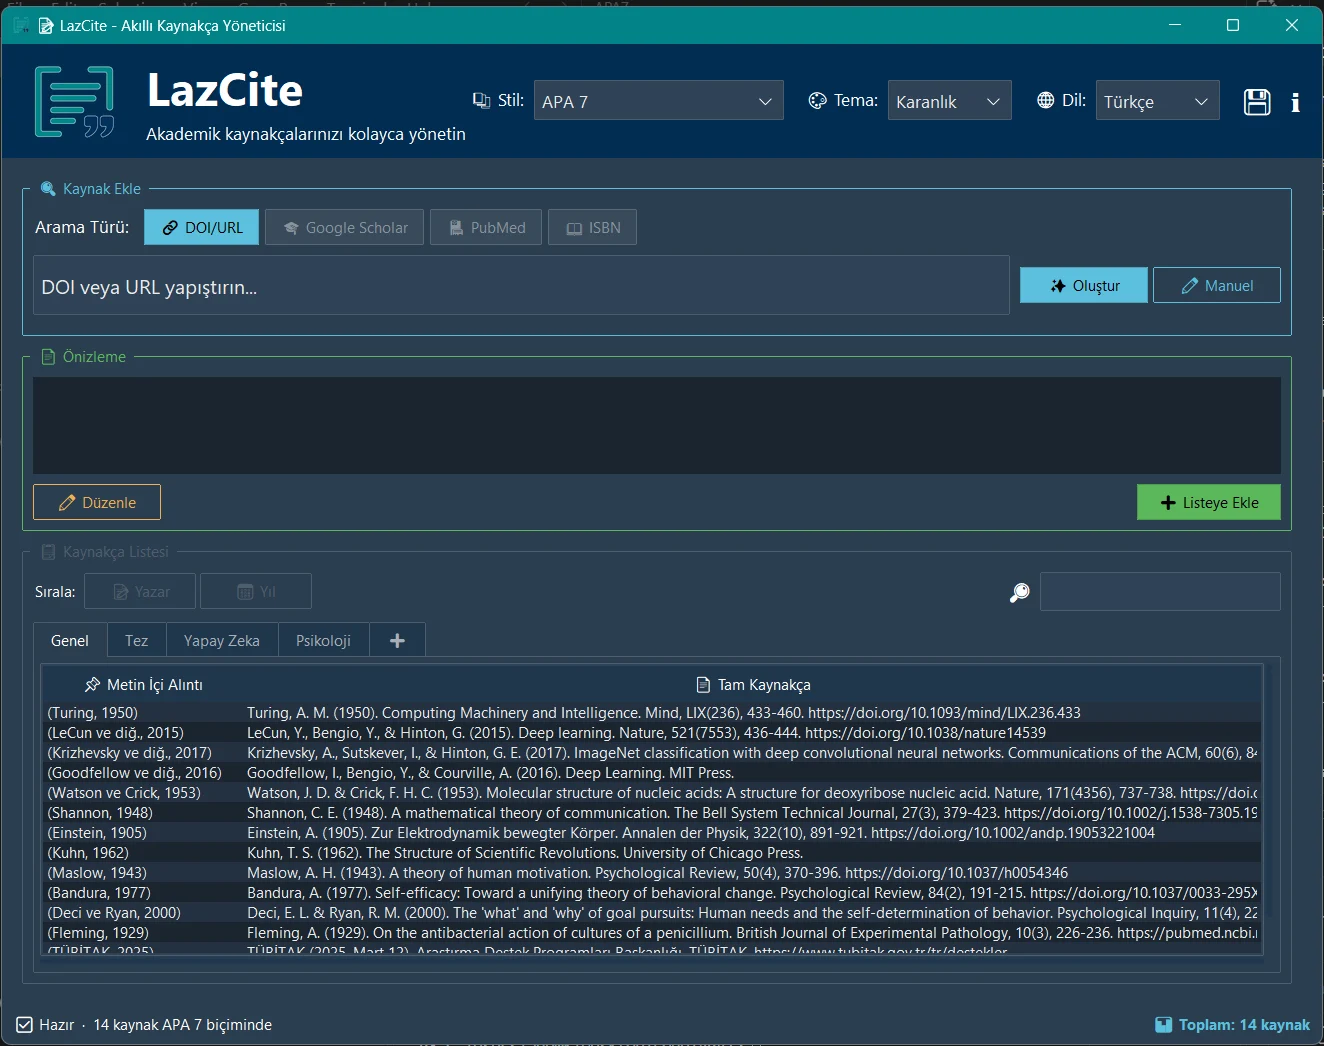Click the palette icon next to Tema
Viewport: 1324px width, 1046px height.
pyautogui.click(x=817, y=100)
